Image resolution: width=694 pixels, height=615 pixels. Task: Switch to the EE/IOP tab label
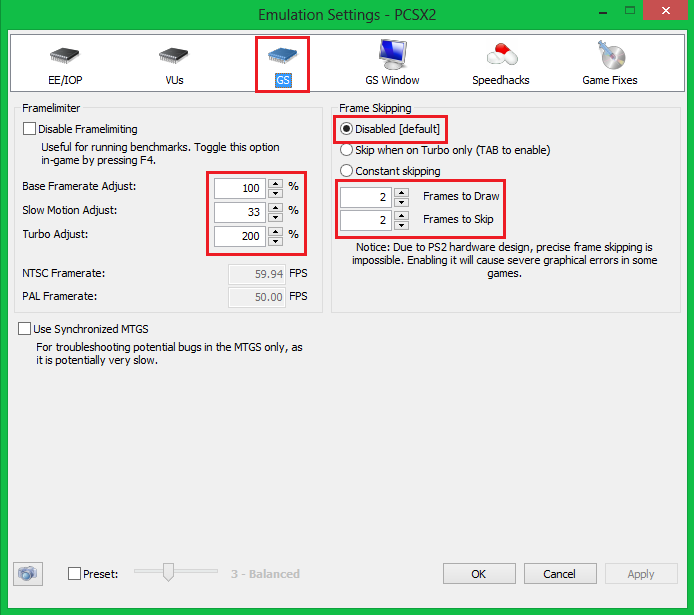point(65,80)
